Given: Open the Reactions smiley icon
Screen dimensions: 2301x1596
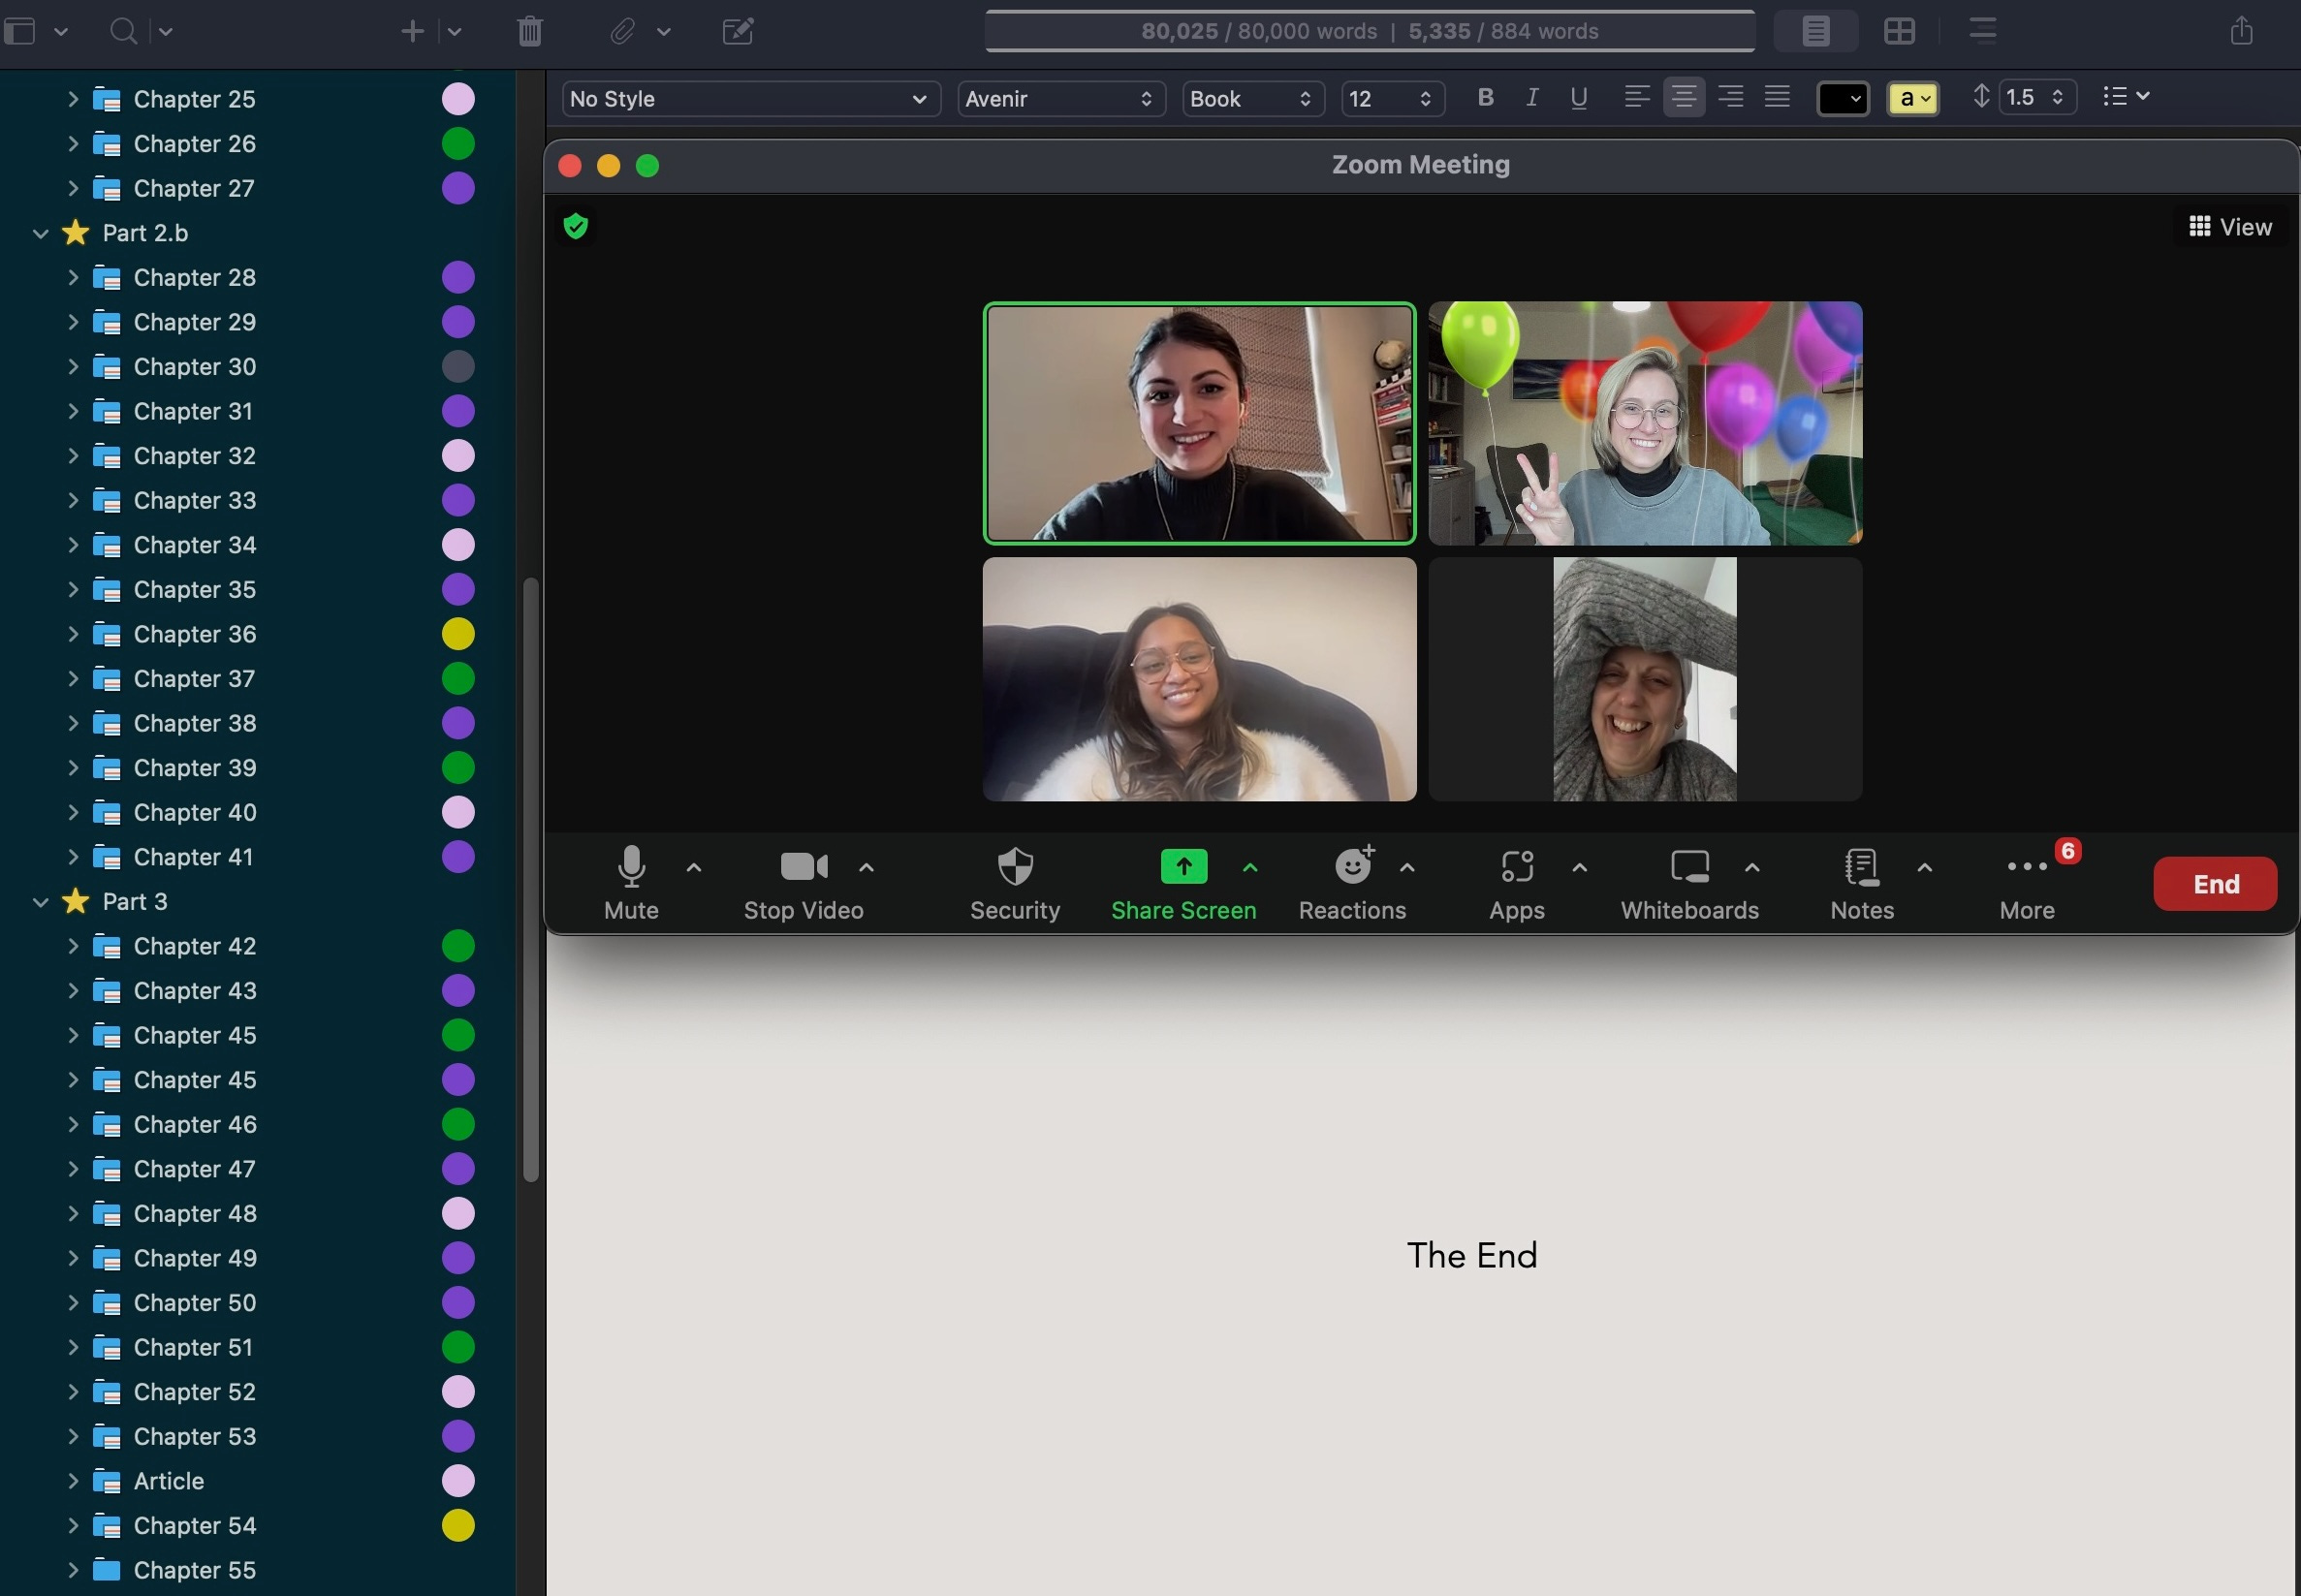Looking at the screenshot, I should (x=1353, y=865).
